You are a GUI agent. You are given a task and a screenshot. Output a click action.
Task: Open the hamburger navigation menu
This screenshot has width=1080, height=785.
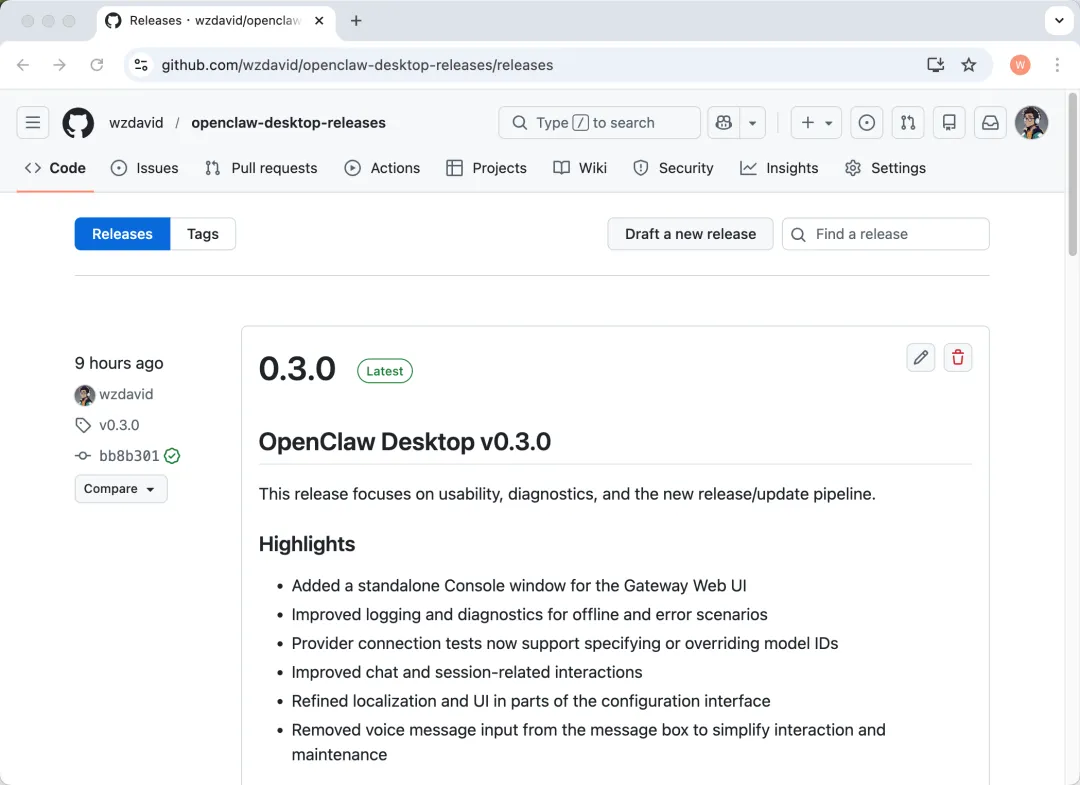point(33,123)
